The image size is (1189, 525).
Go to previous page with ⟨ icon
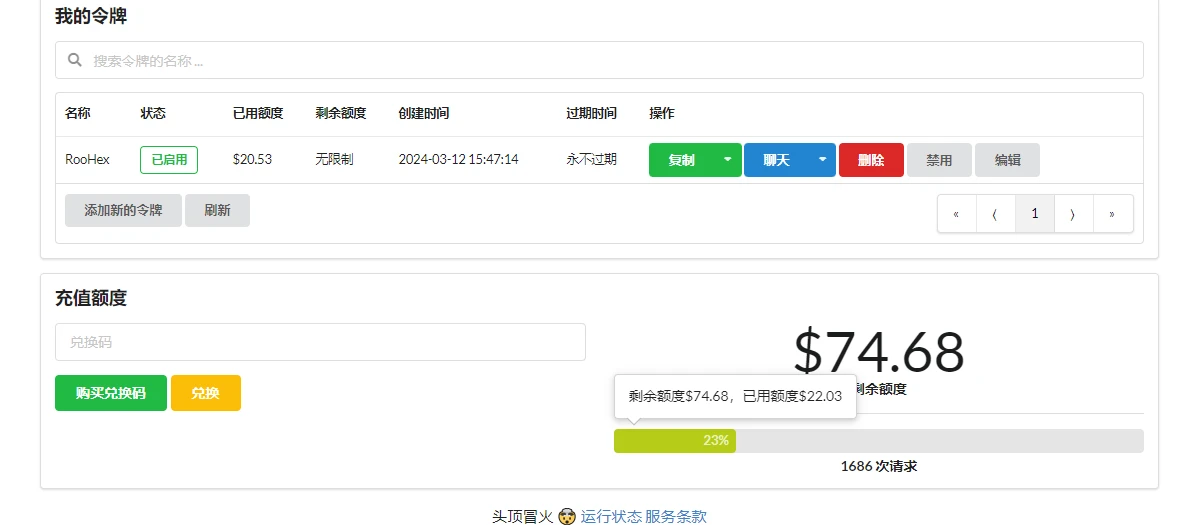pyautogui.click(x=995, y=214)
